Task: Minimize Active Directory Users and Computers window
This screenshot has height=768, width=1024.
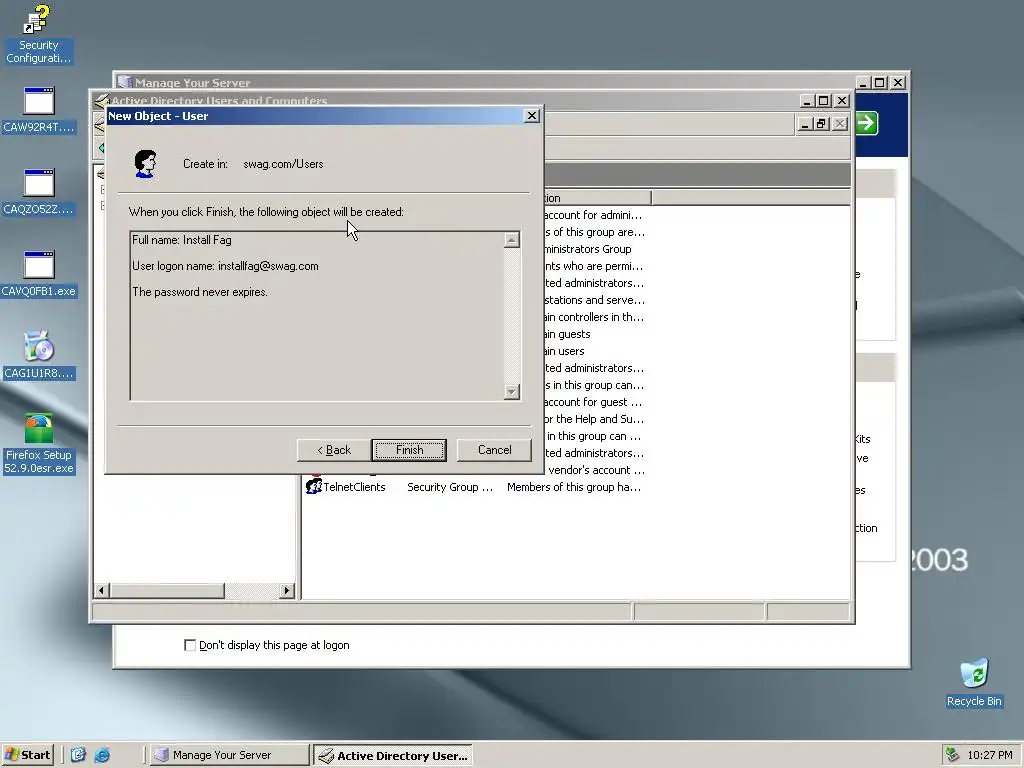Action: (807, 101)
